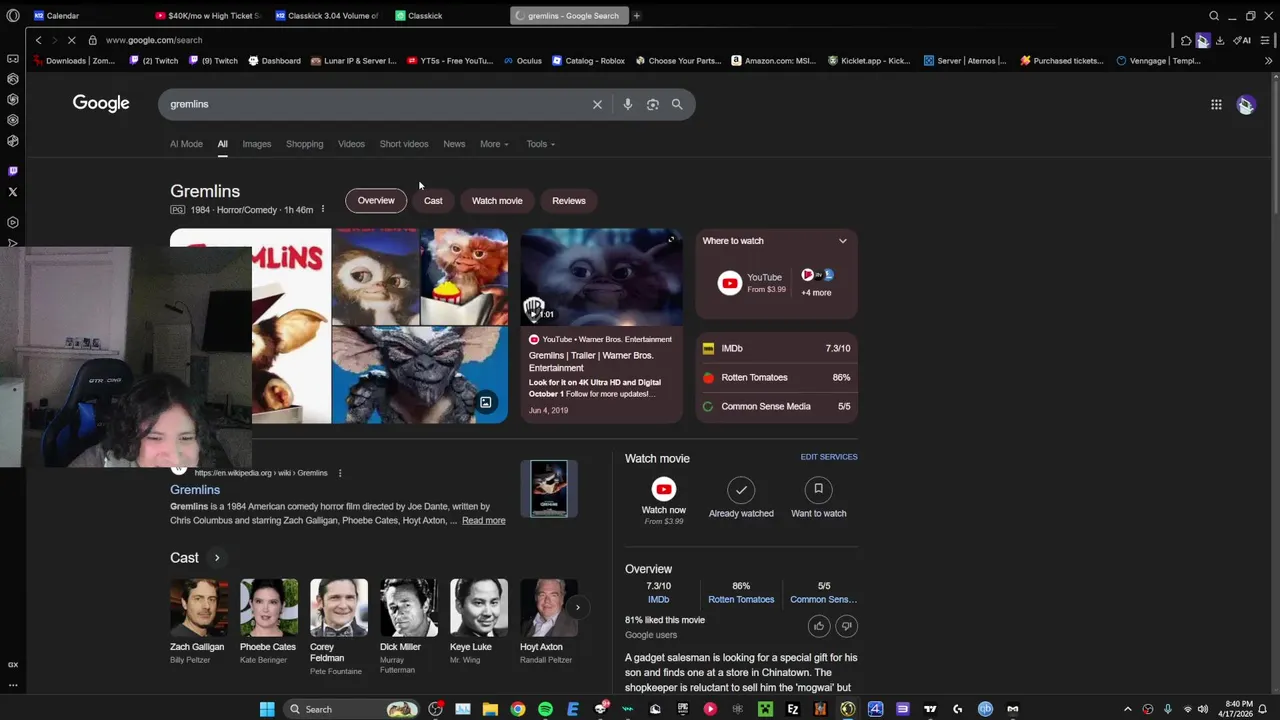Open Spotify from the taskbar
Viewport: 1280px width, 720px height.
(545, 709)
